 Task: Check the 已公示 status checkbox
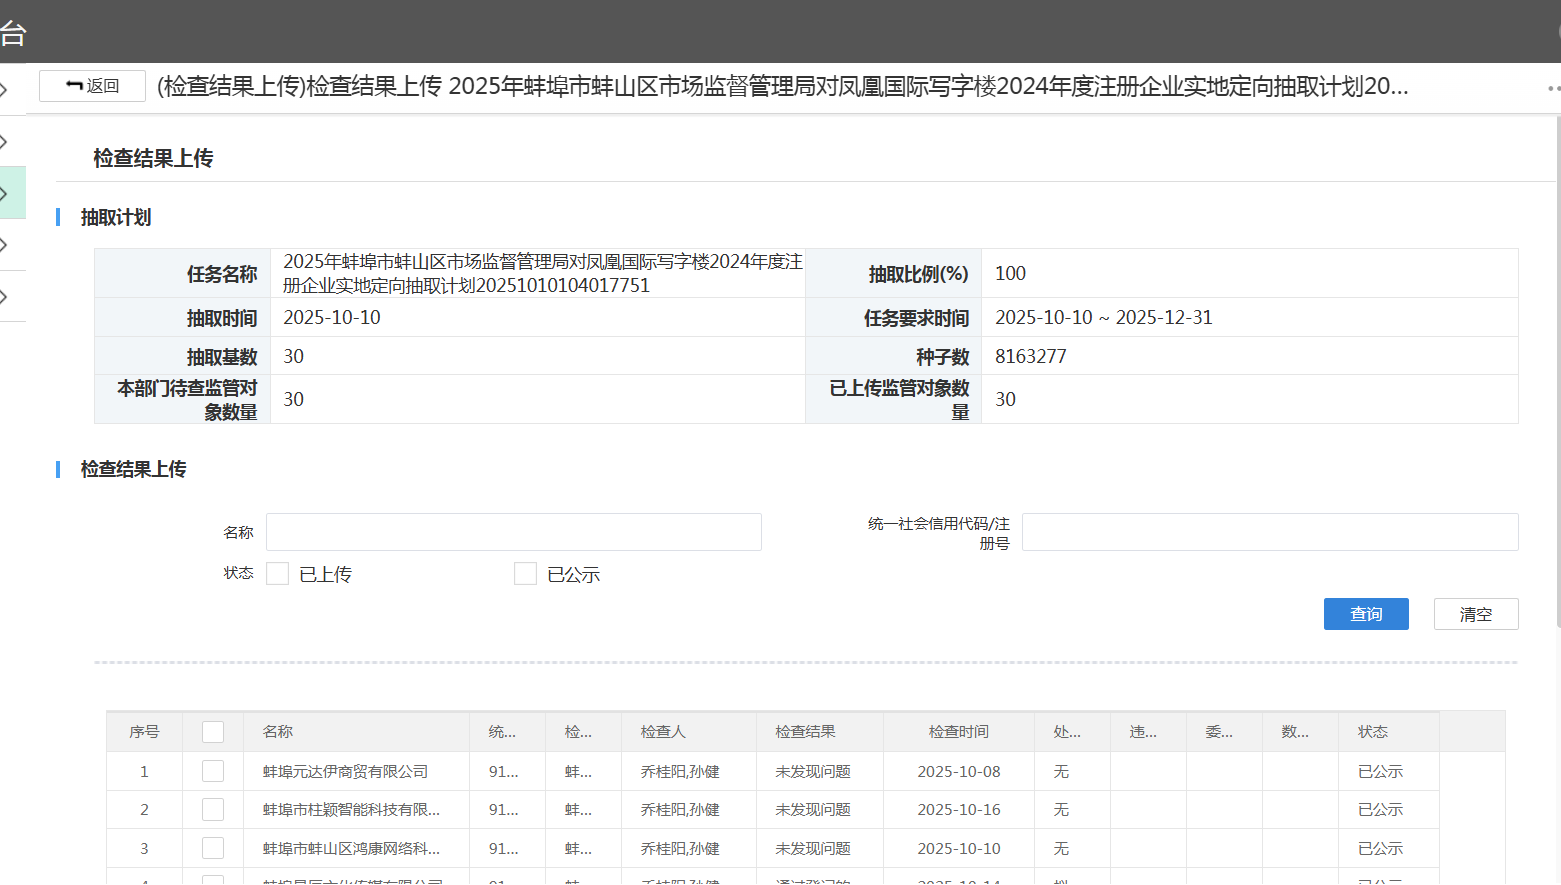[x=525, y=574]
